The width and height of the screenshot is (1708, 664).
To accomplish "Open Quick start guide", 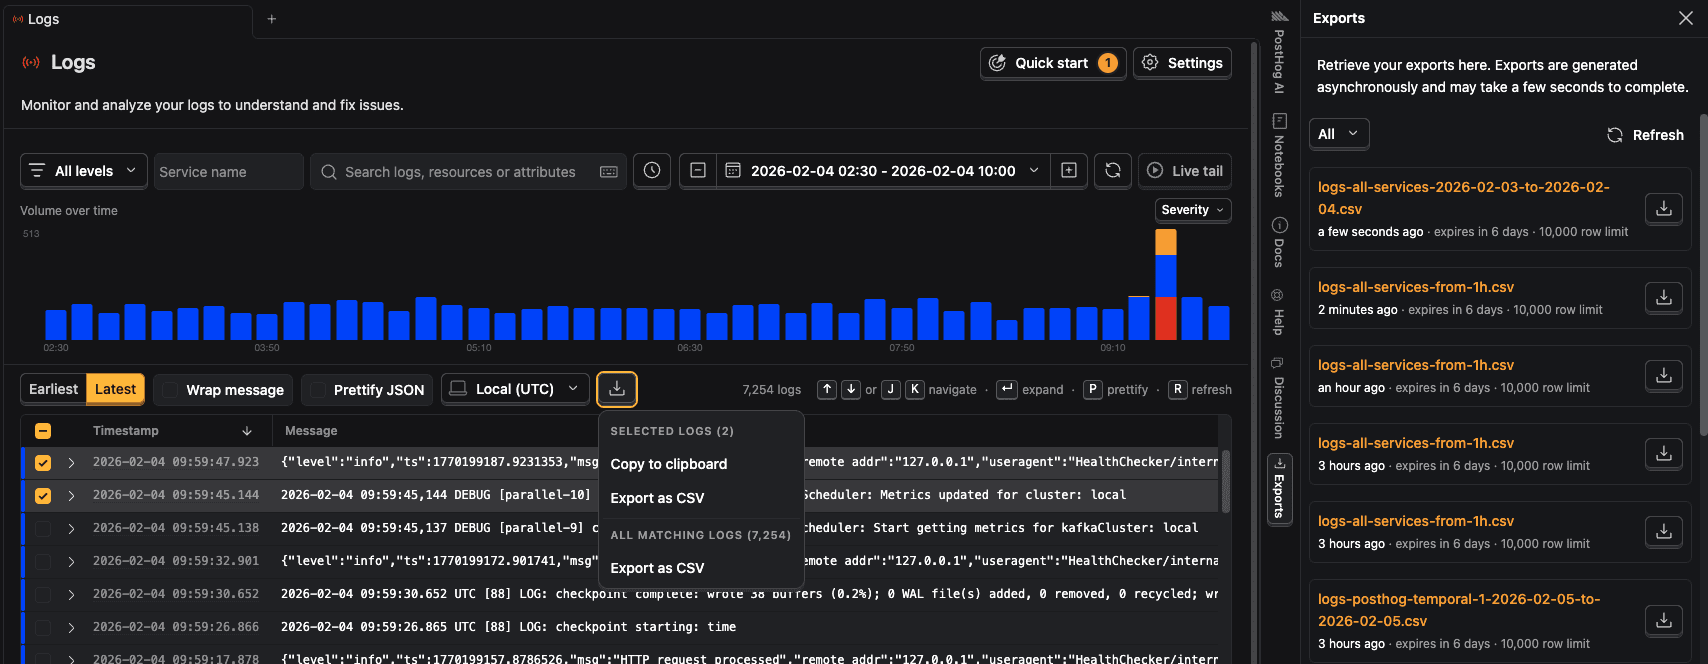I will [x=1053, y=63].
